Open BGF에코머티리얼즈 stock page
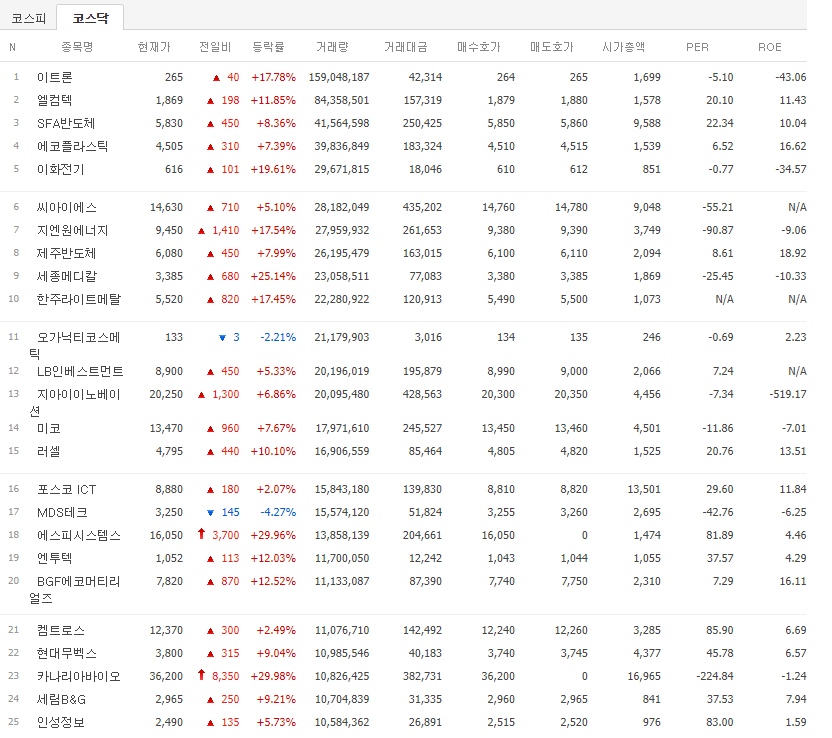832x738 pixels. [75, 589]
